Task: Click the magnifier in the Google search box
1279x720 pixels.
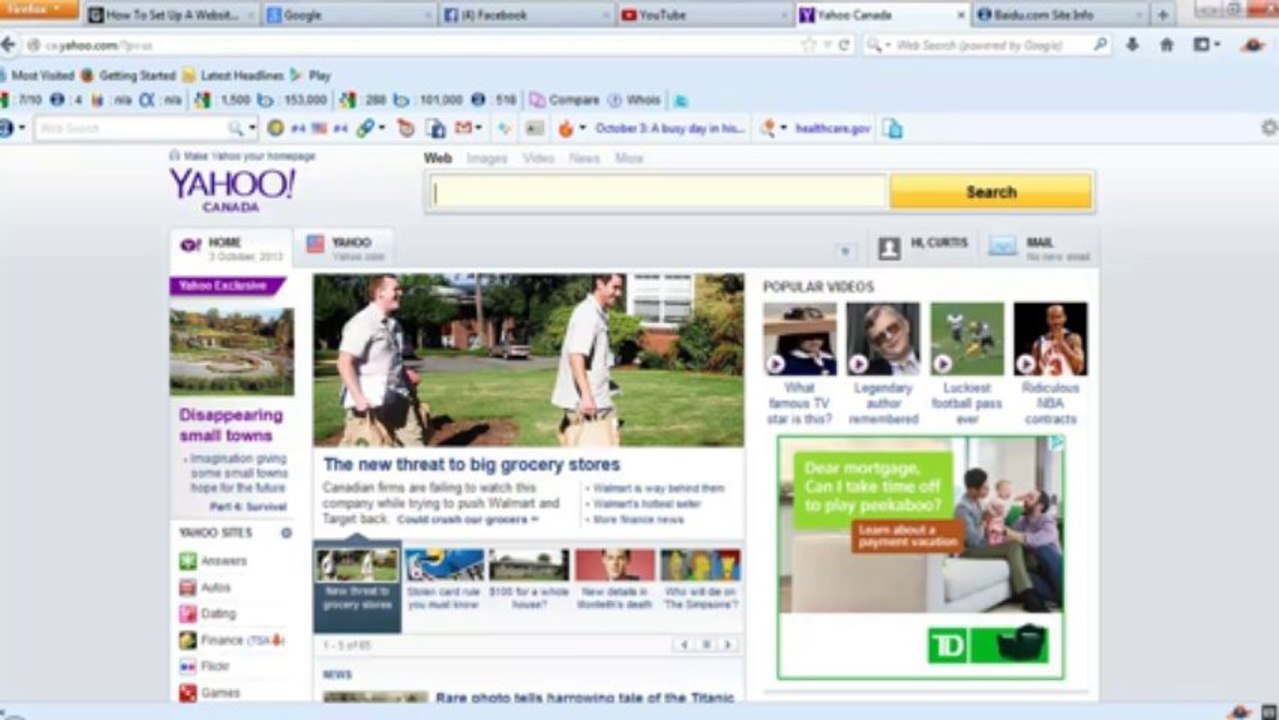Action: (x=1100, y=45)
